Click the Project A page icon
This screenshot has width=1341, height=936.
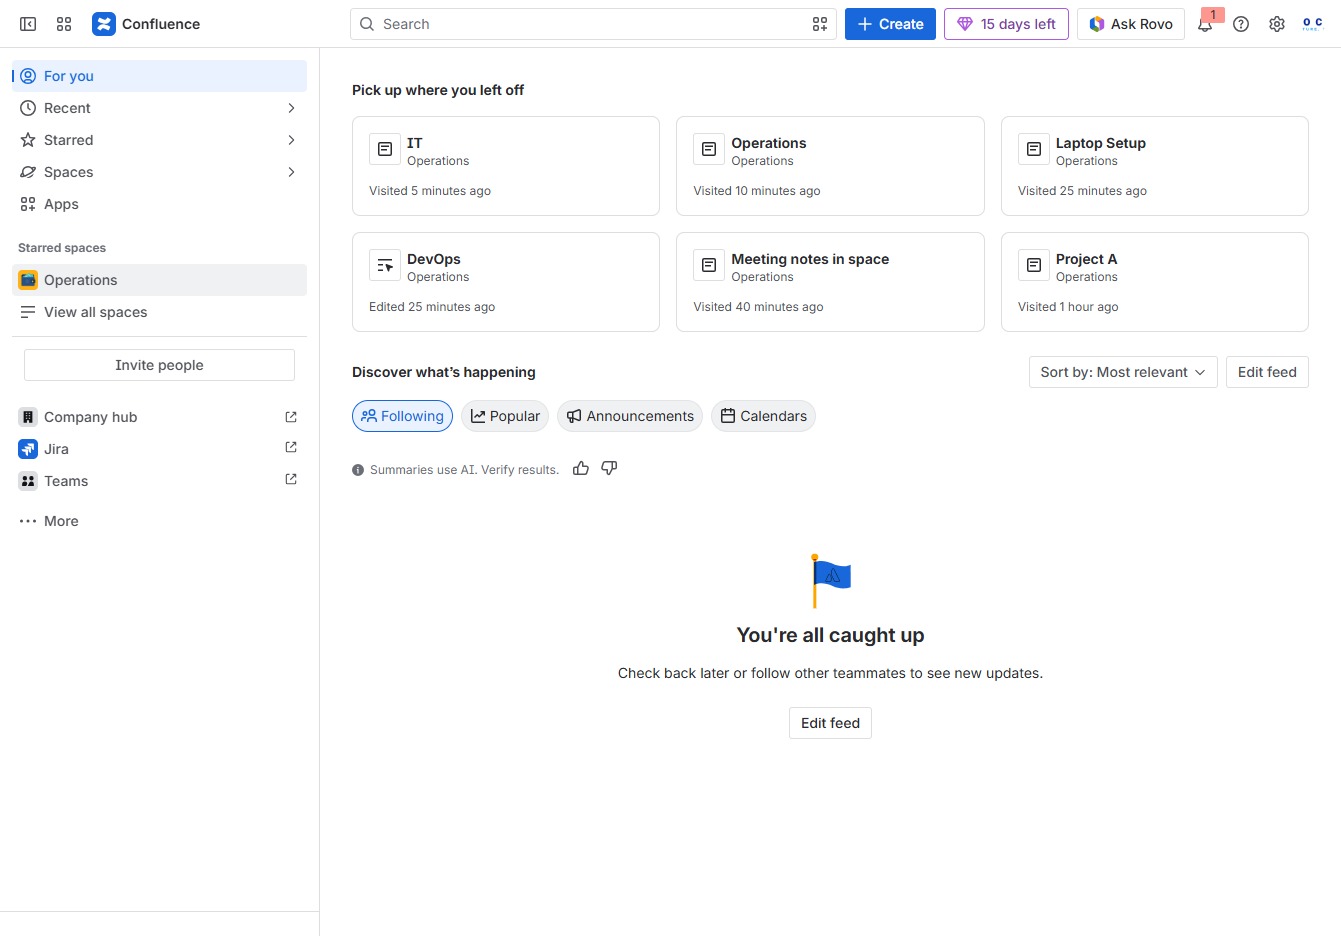click(1034, 265)
